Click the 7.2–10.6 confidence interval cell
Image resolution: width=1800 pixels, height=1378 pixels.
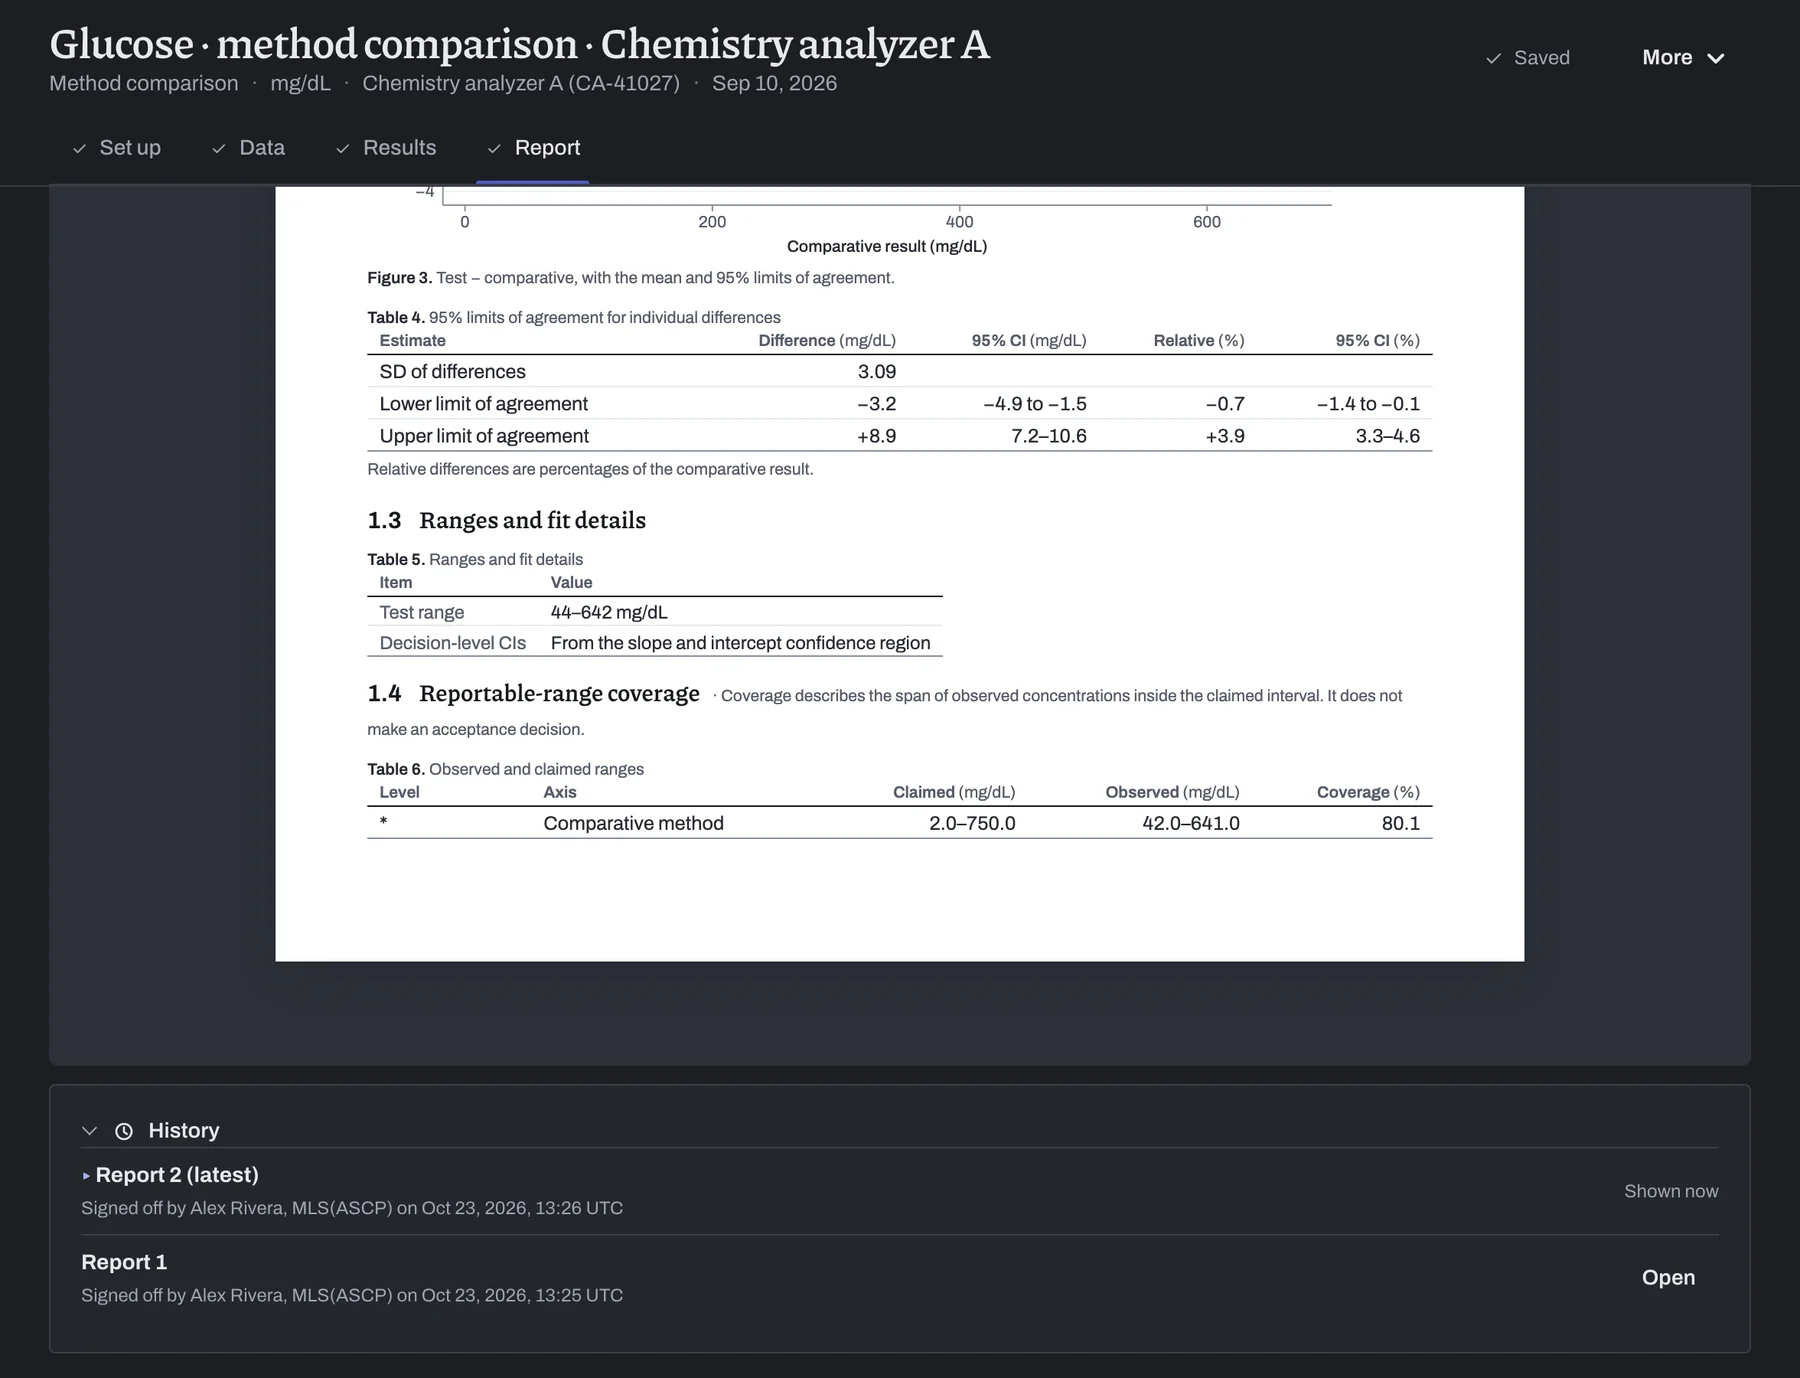(x=1049, y=435)
